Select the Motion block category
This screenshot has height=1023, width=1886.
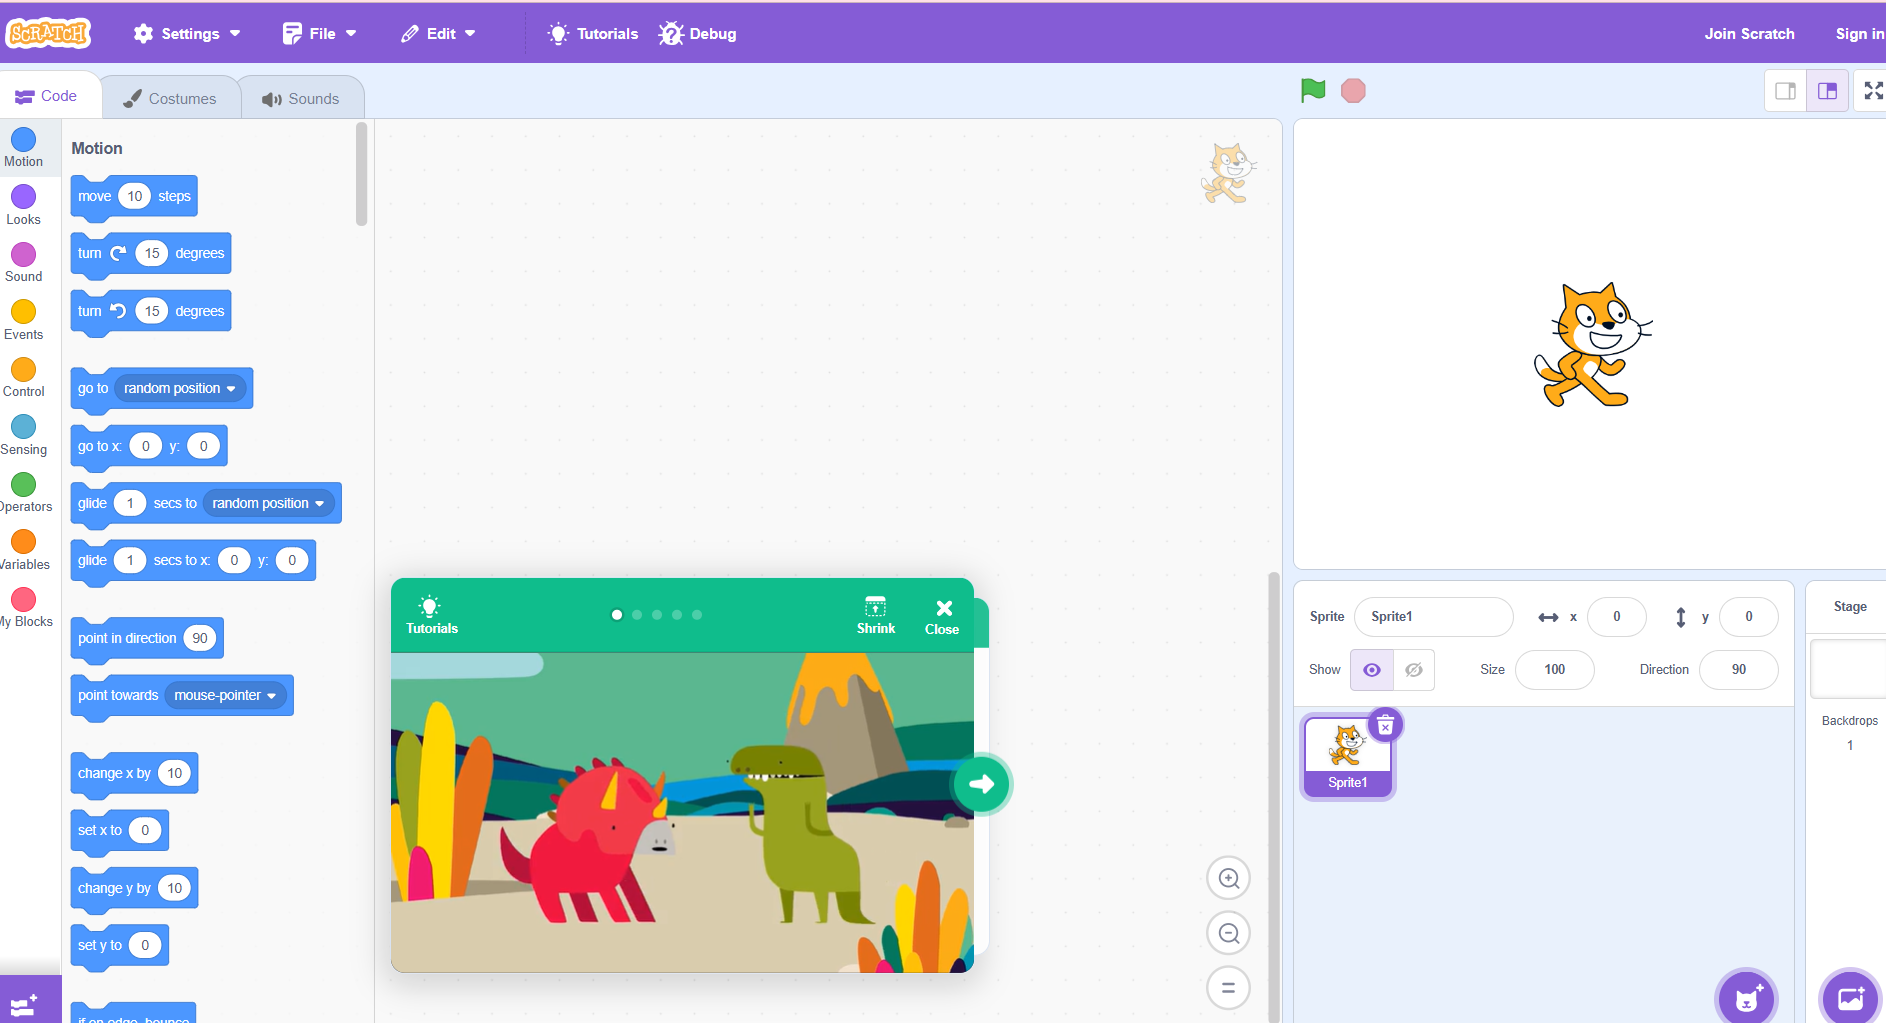pos(23,147)
